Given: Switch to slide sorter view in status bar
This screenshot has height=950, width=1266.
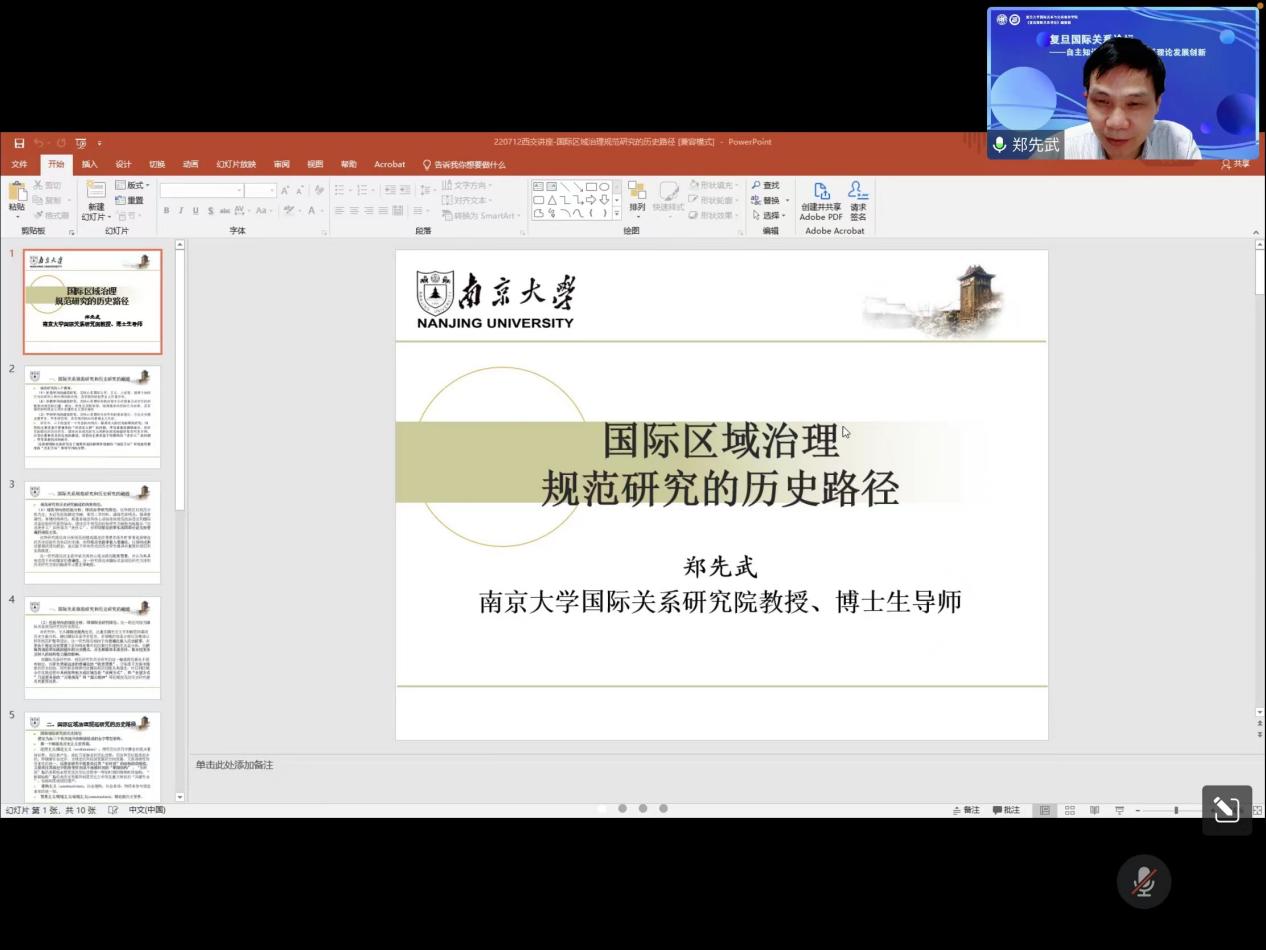Looking at the screenshot, I should pyautogui.click(x=1069, y=810).
